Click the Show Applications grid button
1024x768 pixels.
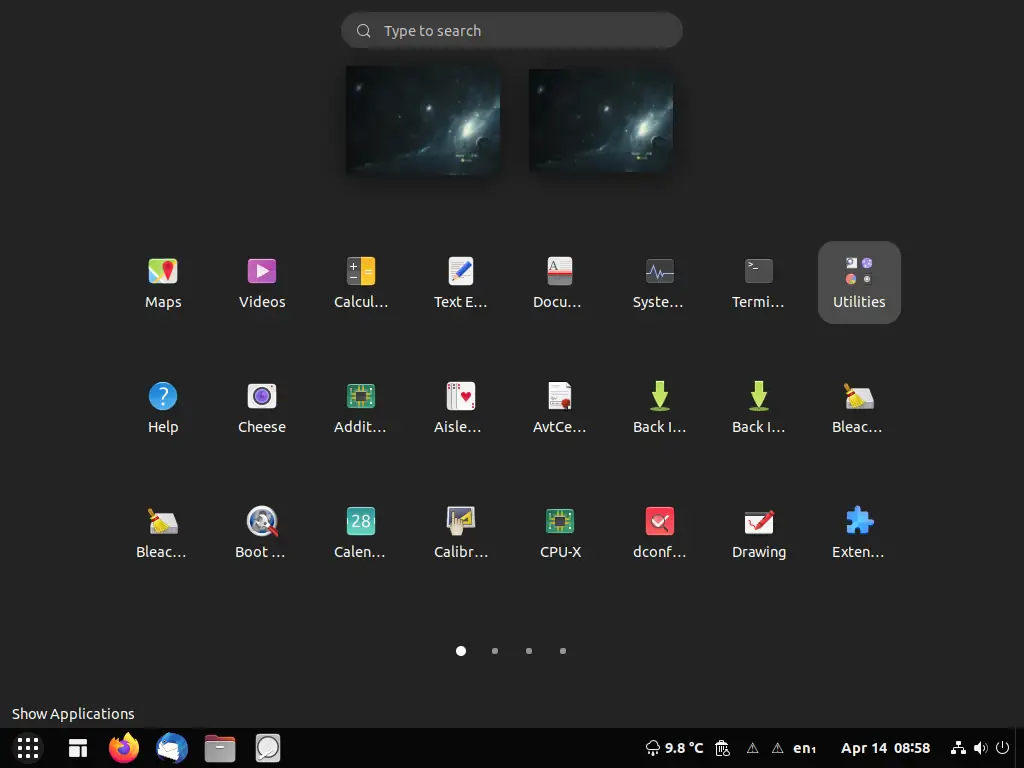28,748
